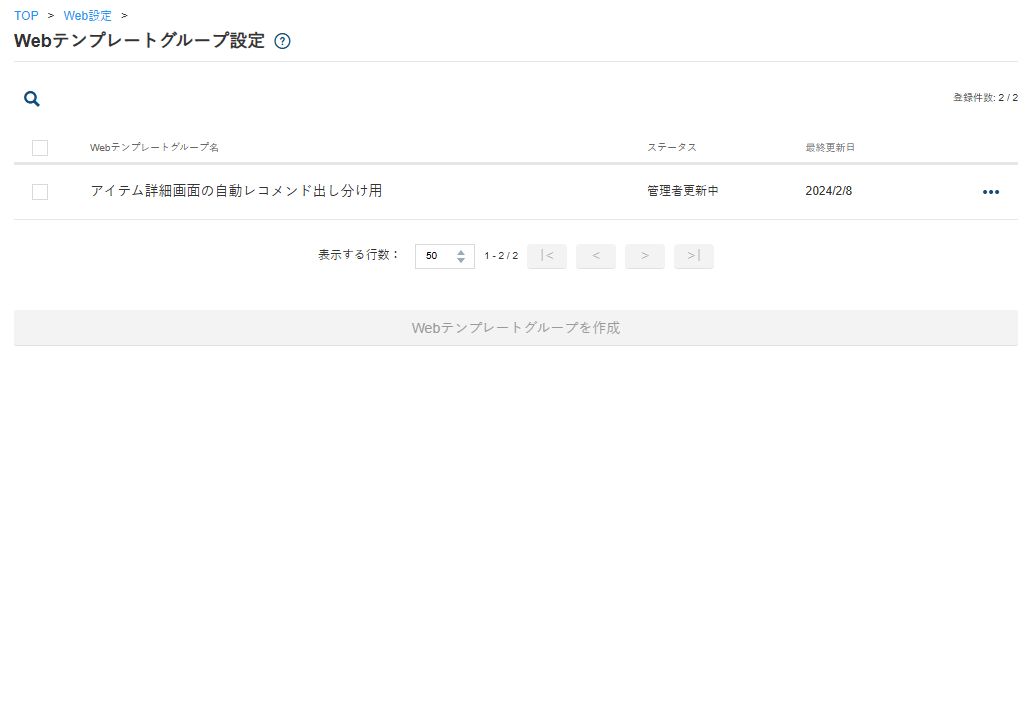
Task: Select the アイテム詳細画面の自動レコメンド出し分け用 row name
Action: pyautogui.click(x=236, y=191)
